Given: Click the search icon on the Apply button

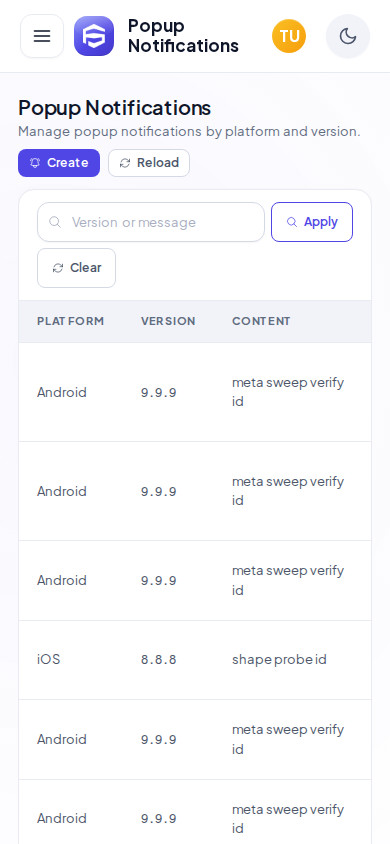Looking at the screenshot, I should point(292,222).
